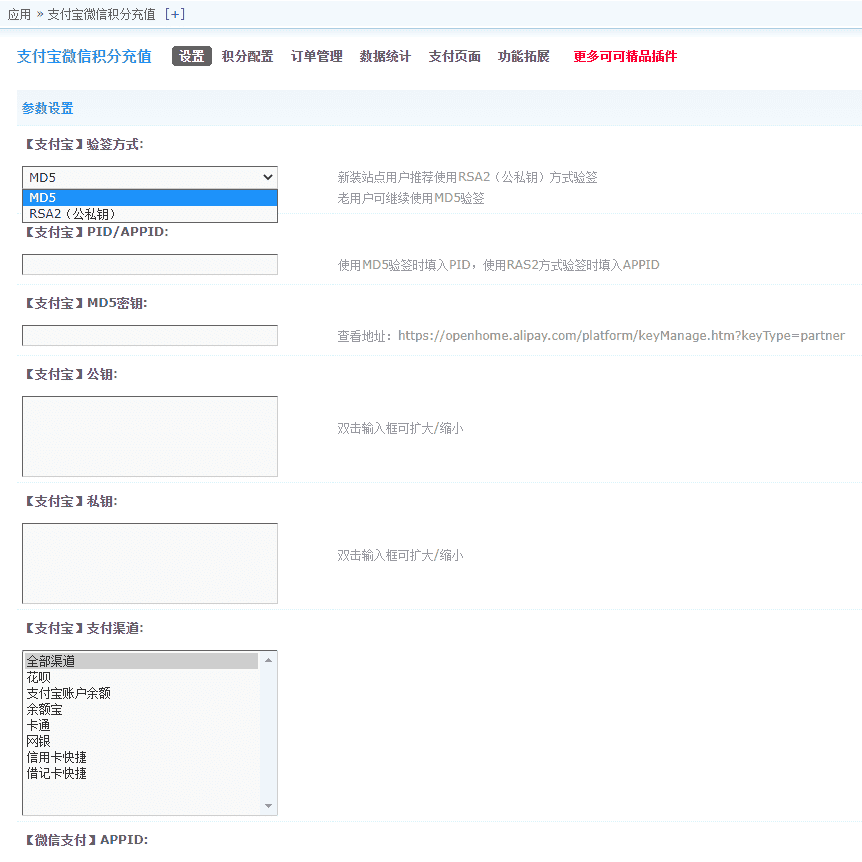Select 花呗 in the payment channel list

tap(141, 677)
